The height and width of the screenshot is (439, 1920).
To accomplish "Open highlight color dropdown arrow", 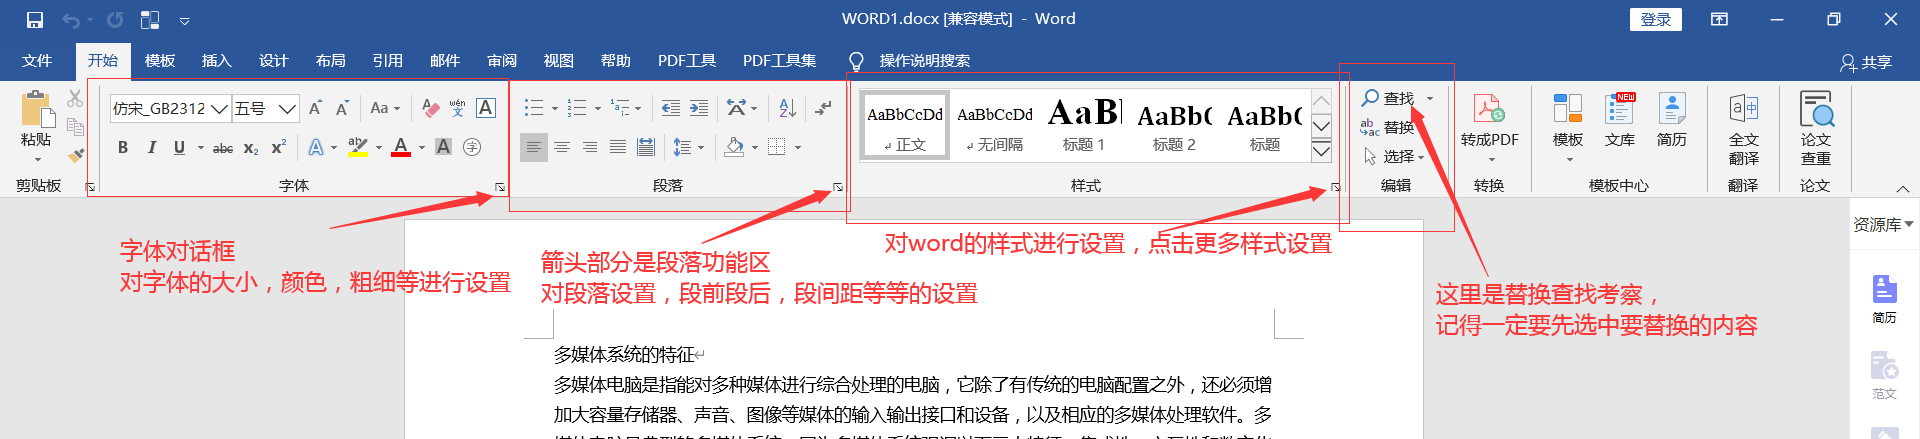I will 379,148.
